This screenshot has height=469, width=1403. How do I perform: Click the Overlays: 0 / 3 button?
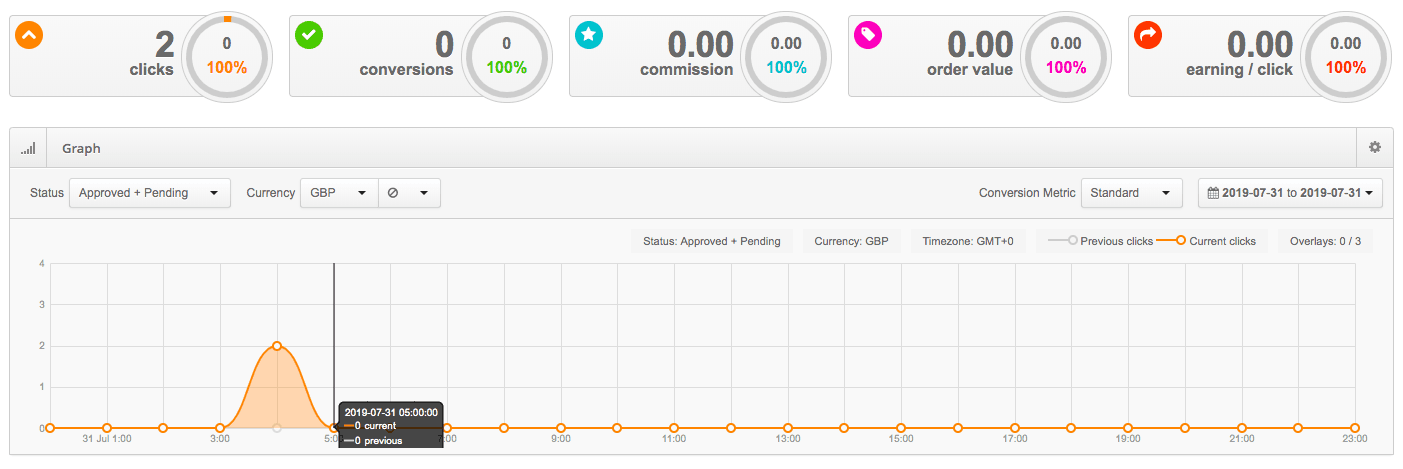click(1325, 241)
